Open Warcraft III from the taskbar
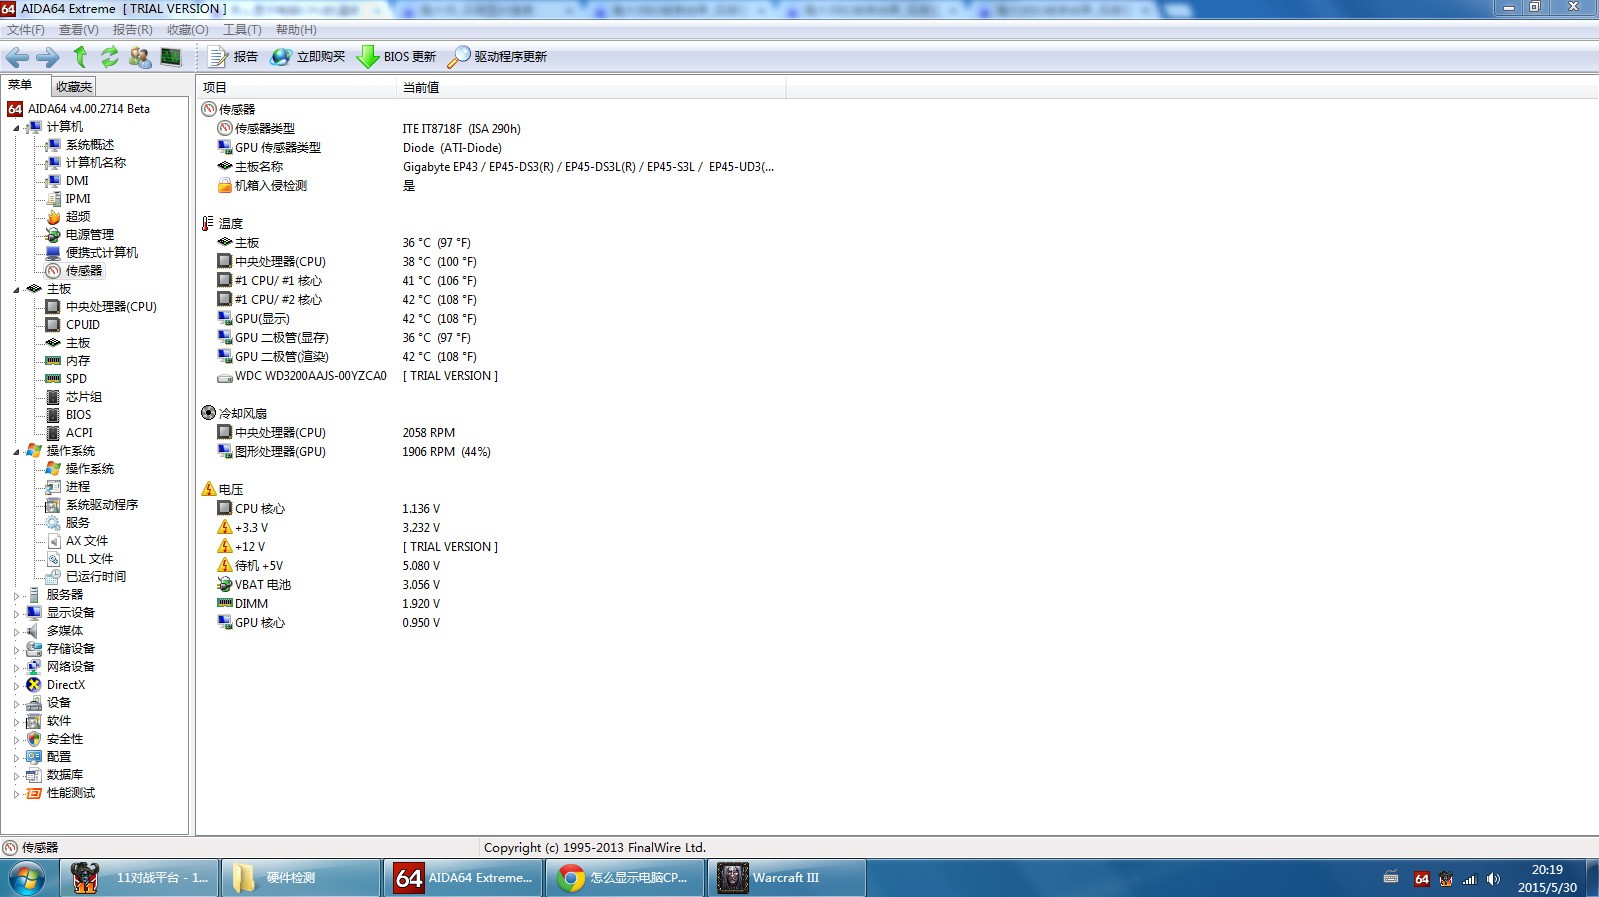The width and height of the screenshot is (1599, 897). (785, 878)
